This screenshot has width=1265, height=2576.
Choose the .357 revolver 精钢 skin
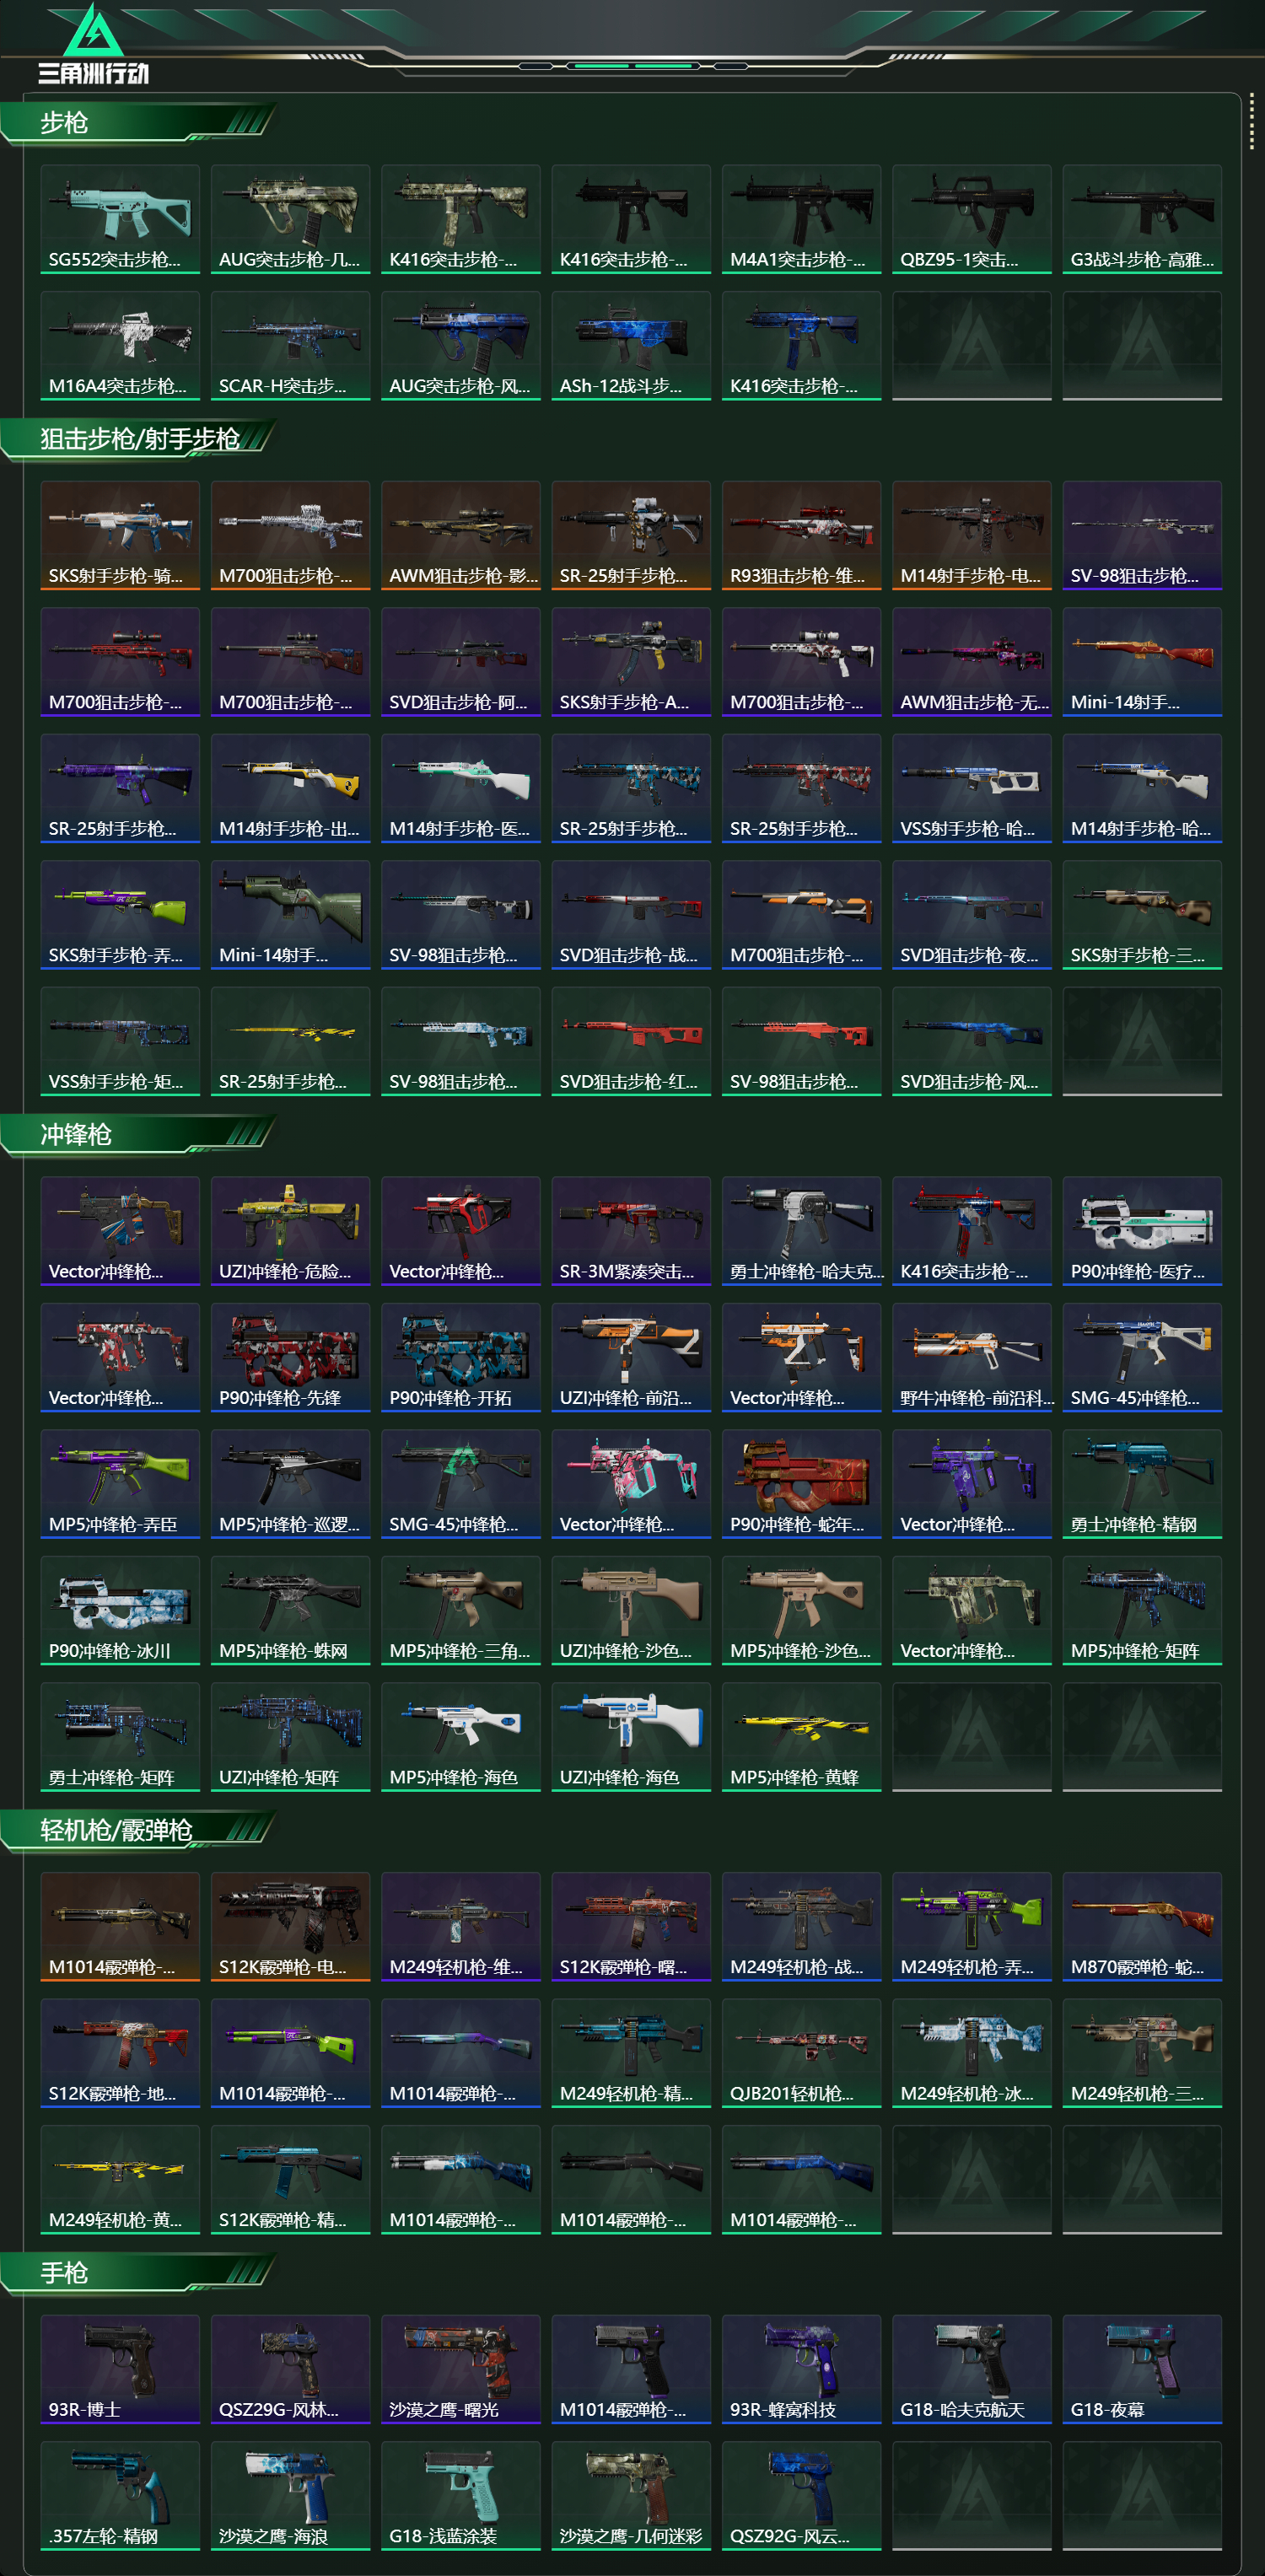coord(120,2496)
